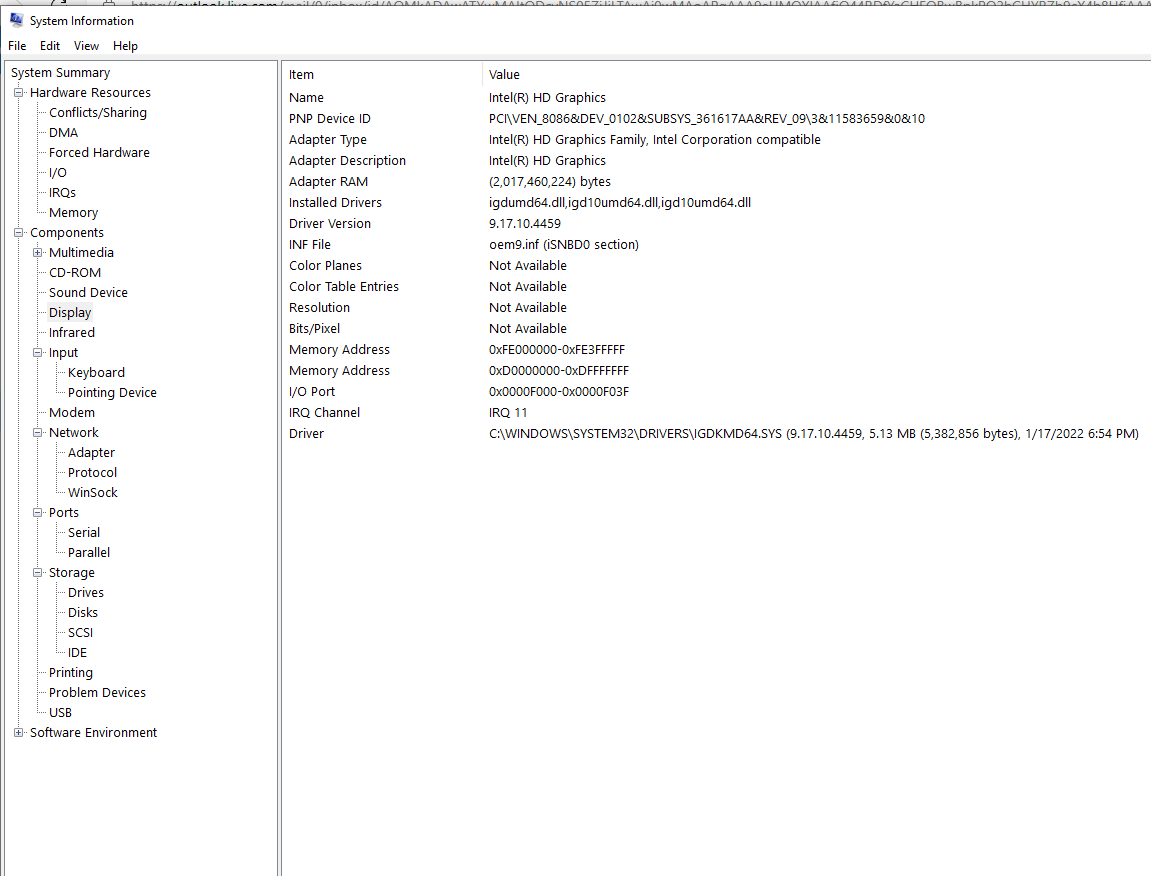Collapse the Storage tree node
Screen dimensions: 1151x876
tap(38, 573)
